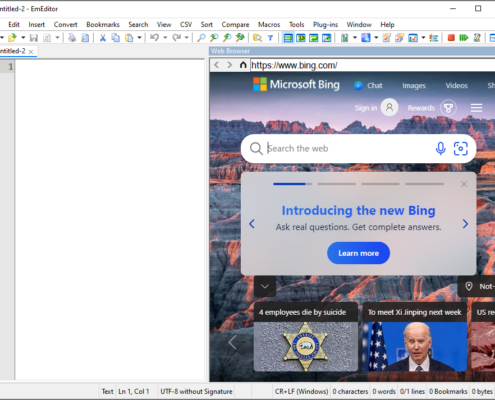Click the Save toolbar icon
This screenshot has height=400, width=495.
(34, 38)
